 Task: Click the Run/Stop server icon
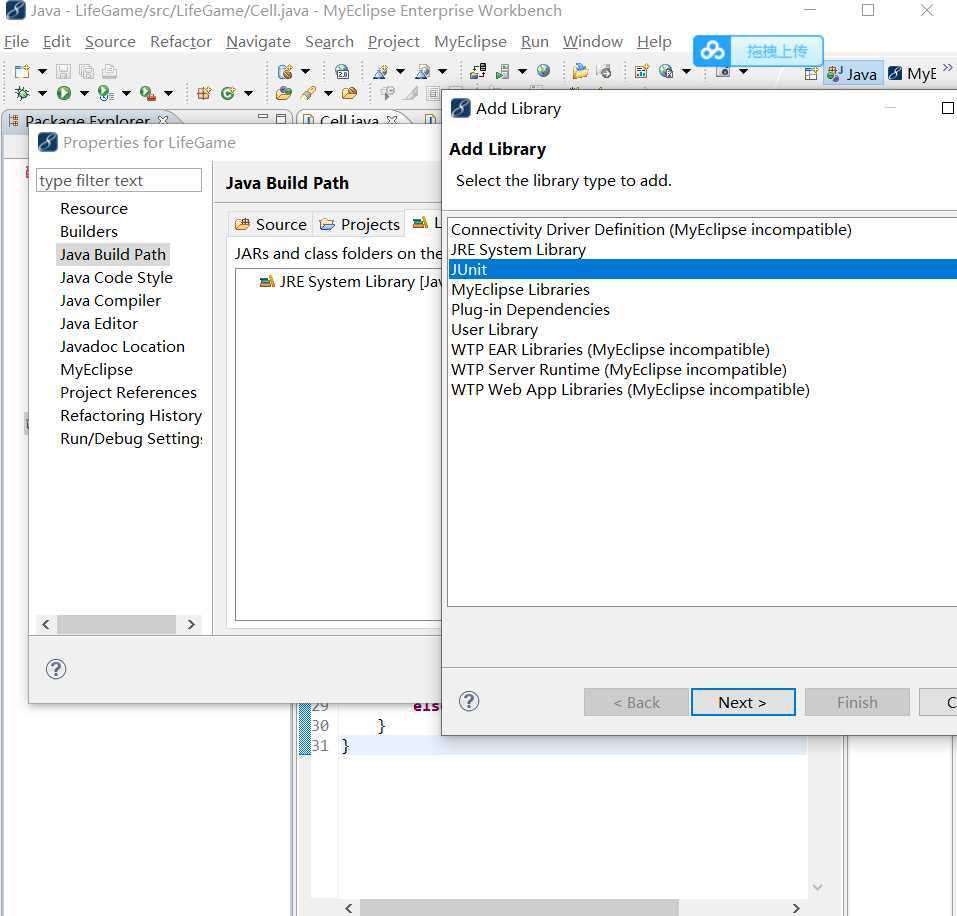point(502,71)
